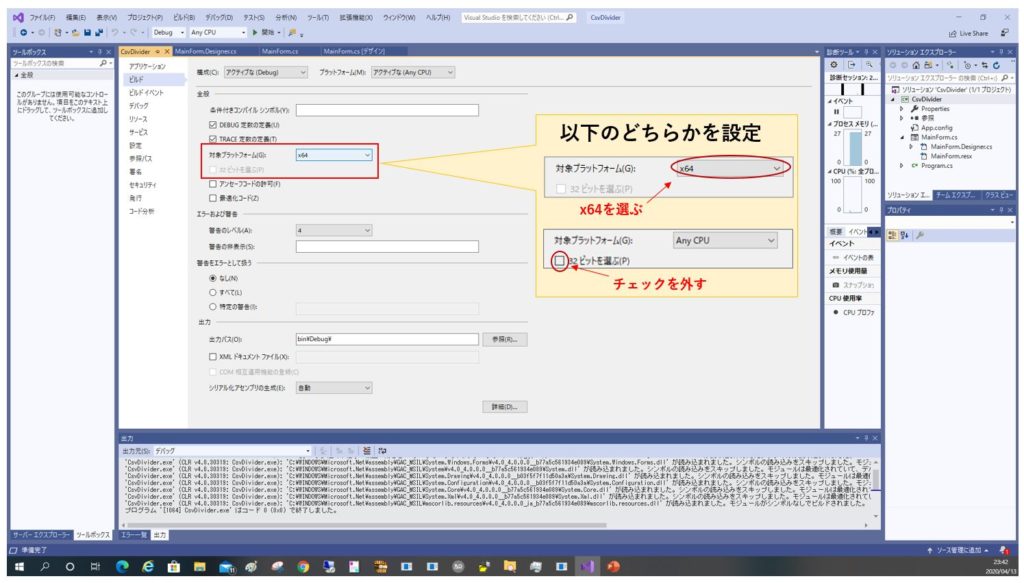The image size is (1024, 583).
Task: Select the Signing (署名) settings page
Action: [135, 172]
